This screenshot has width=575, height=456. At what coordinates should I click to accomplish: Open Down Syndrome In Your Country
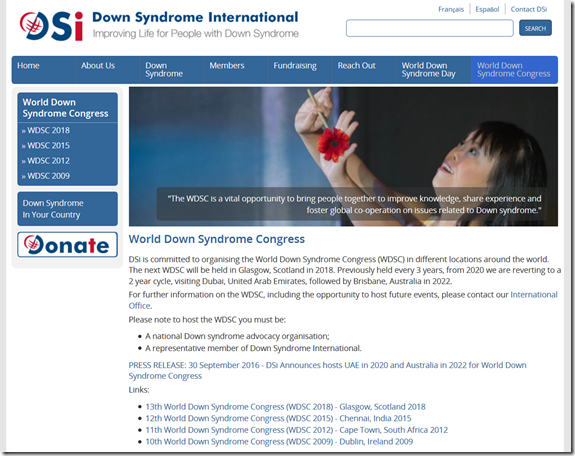pos(67,209)
